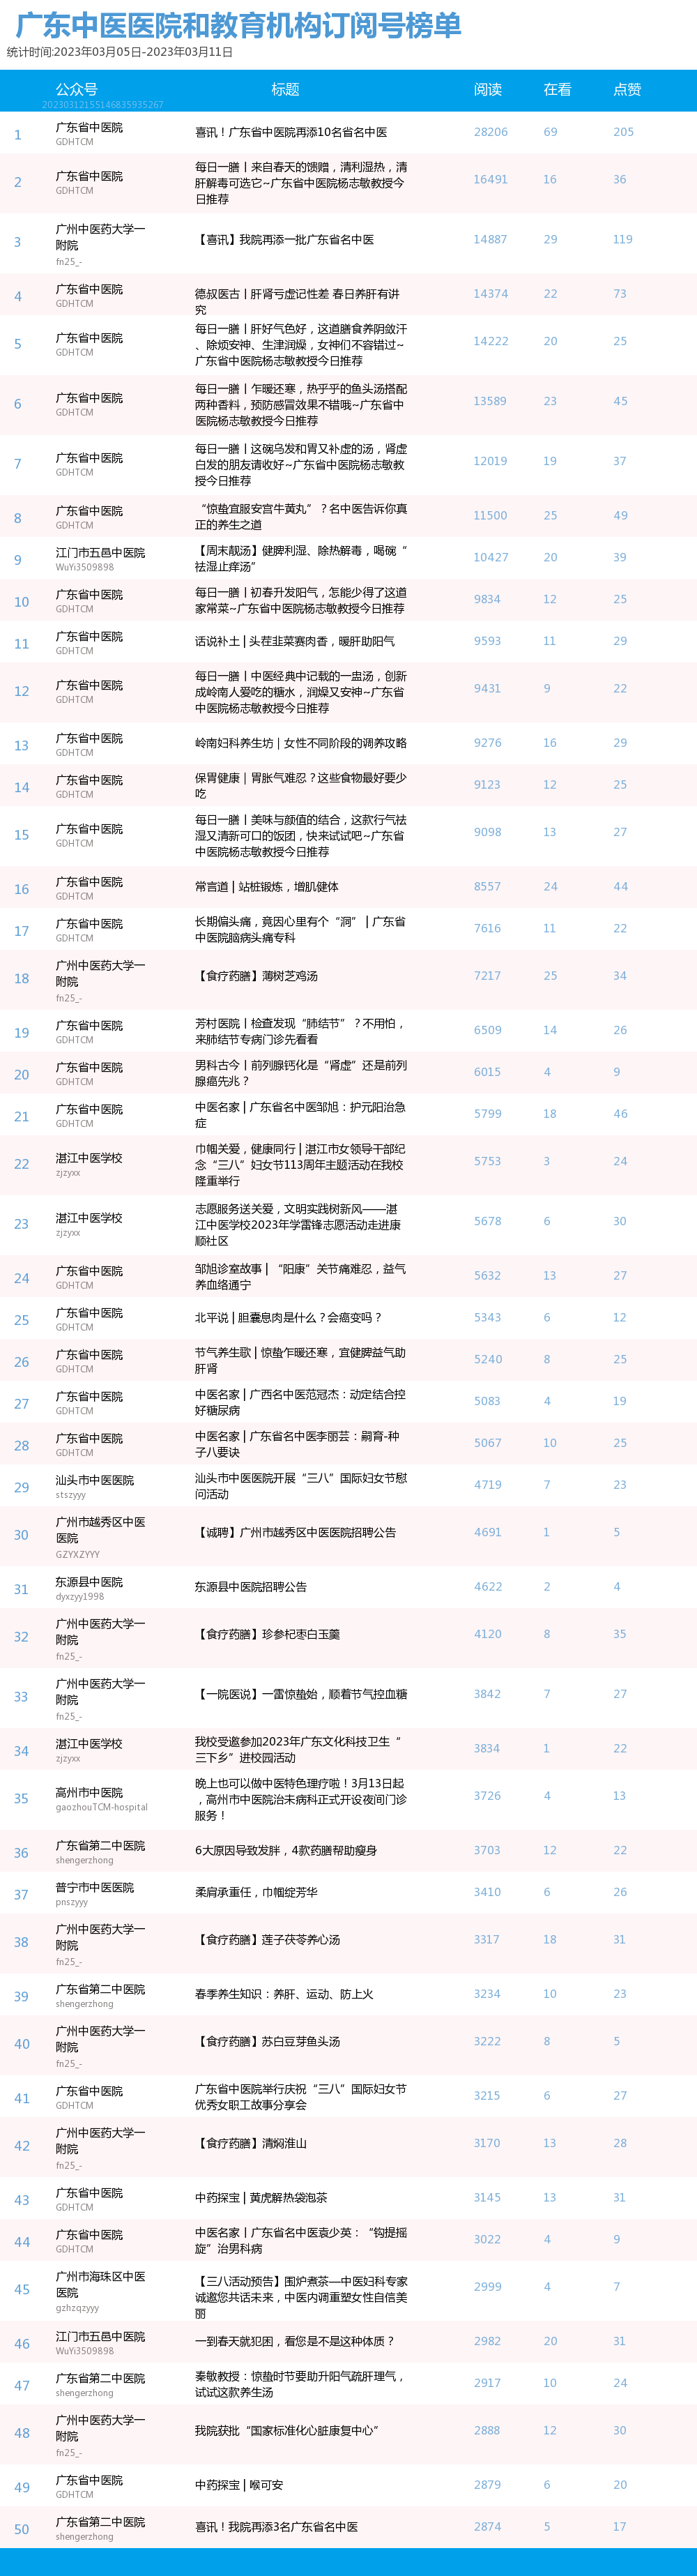Open title 【食疗药膳】薄树芝鸡汤
The width and height of the screenshot is (697, 2576).
click(x=256, y=976)
